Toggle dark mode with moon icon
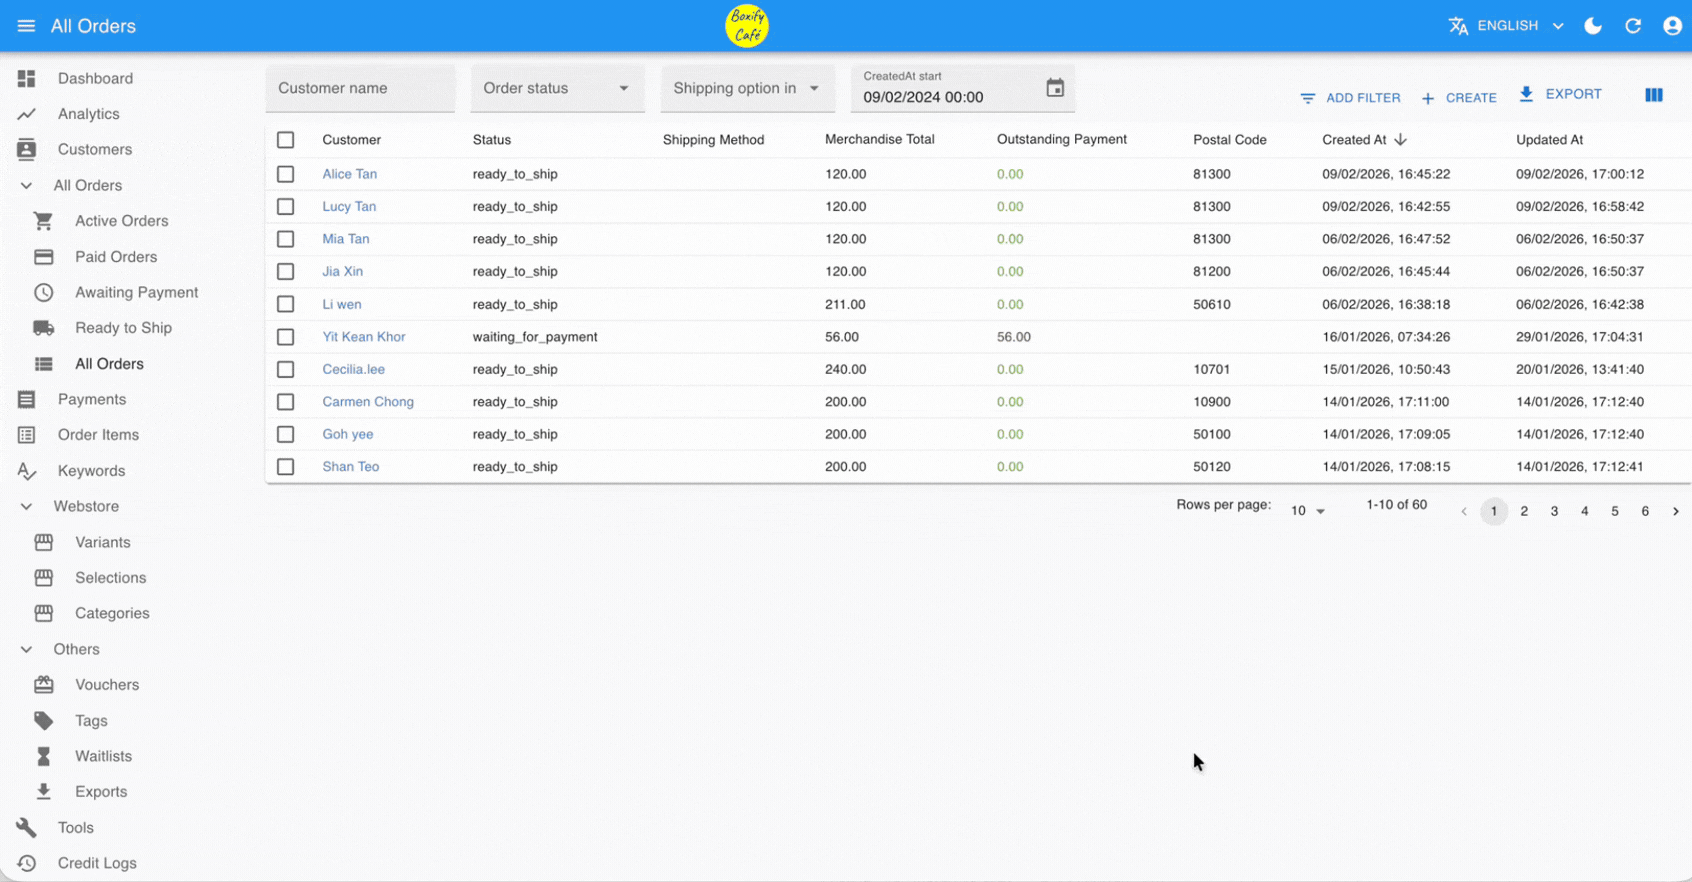The height and width of the screenshot is (882, 1692). [x=1593, y=26]
